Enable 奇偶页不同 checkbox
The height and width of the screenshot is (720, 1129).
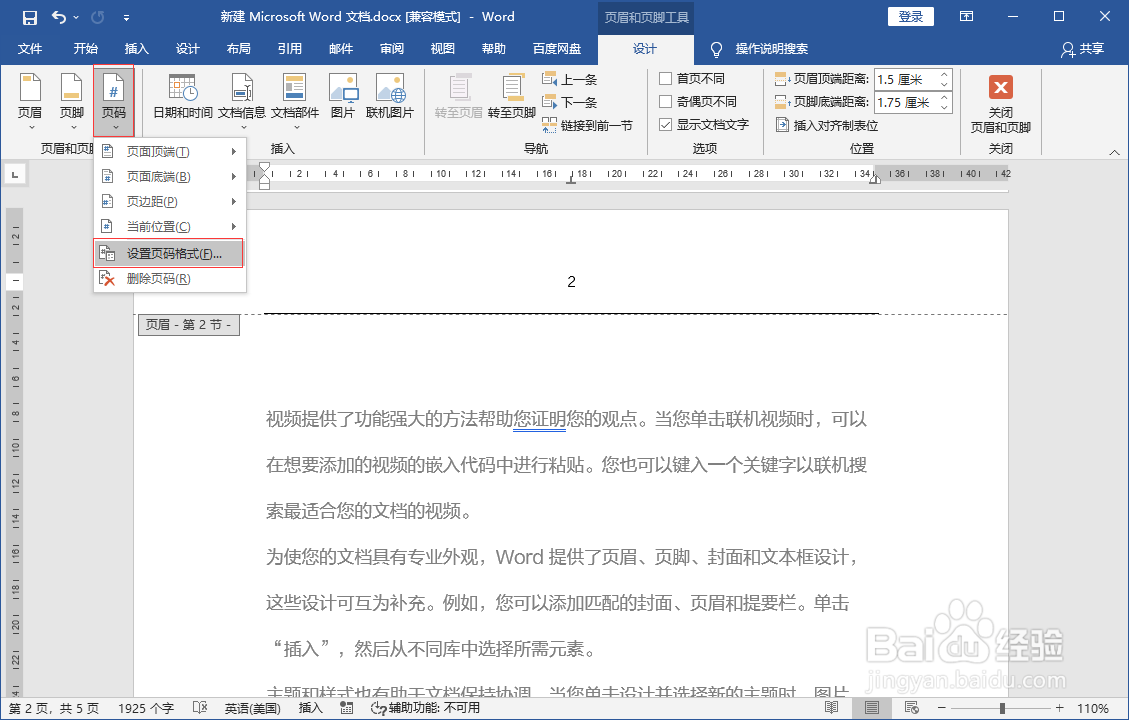(666, 102)
